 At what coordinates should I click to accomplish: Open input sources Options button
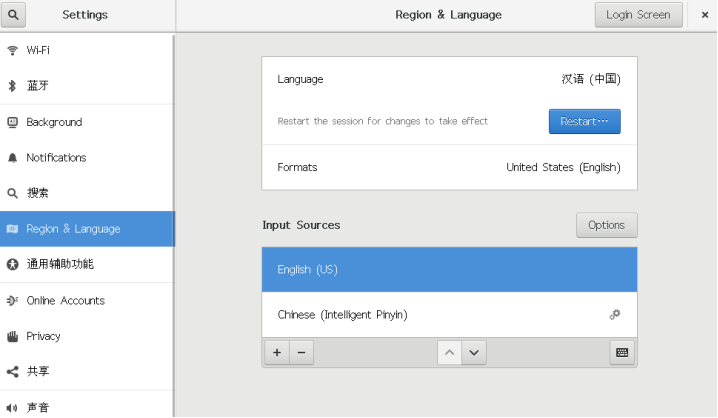606,225
